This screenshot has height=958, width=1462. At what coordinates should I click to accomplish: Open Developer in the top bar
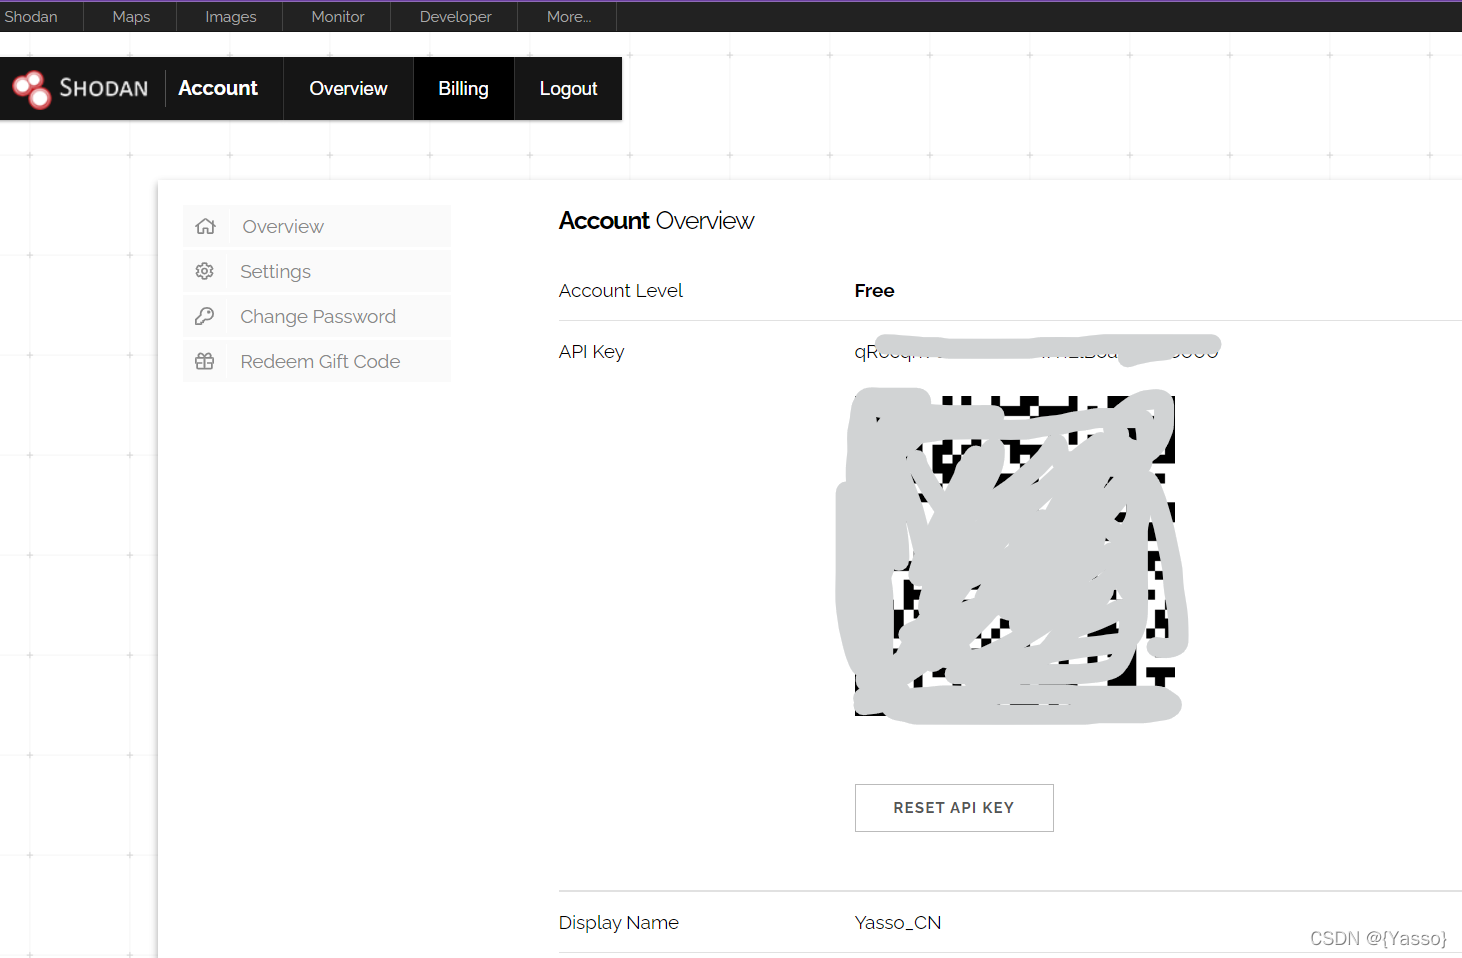tap(456, 17)
